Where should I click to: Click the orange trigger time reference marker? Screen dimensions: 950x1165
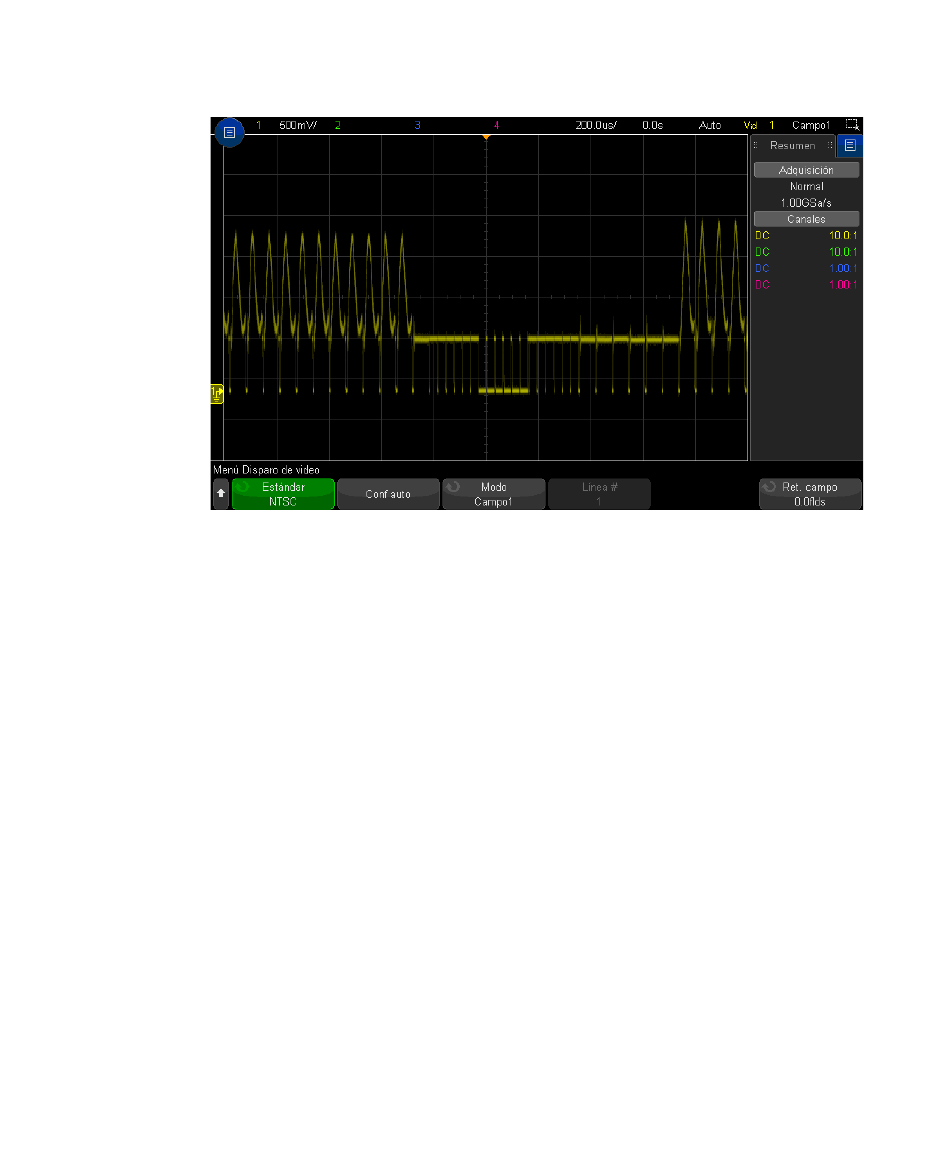(x=486, y=137)
